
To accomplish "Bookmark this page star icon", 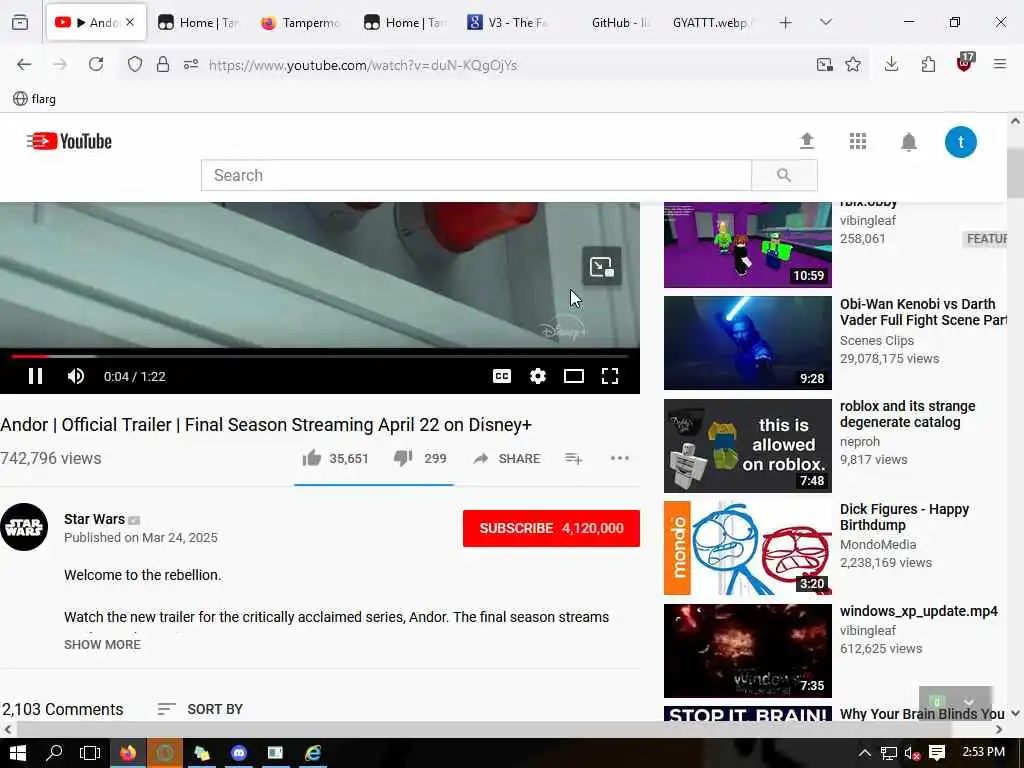I will [x=853, y=64].
